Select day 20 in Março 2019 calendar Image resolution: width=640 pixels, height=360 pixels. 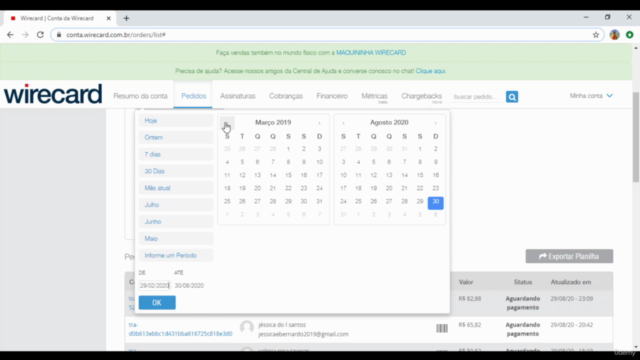tap(257, 188)
